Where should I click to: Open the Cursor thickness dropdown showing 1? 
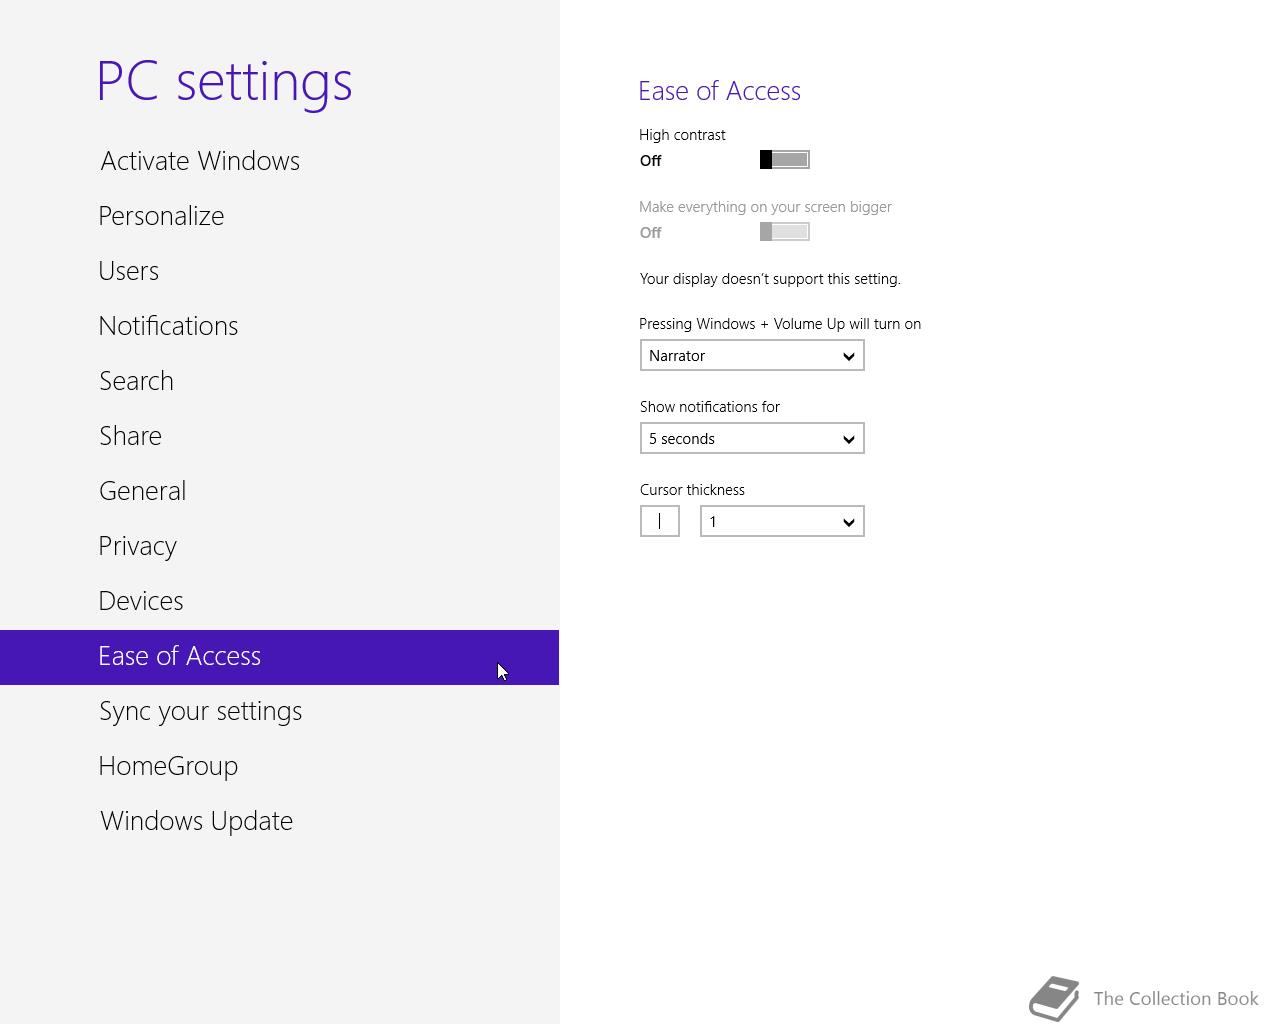click(x=782, y=522)
